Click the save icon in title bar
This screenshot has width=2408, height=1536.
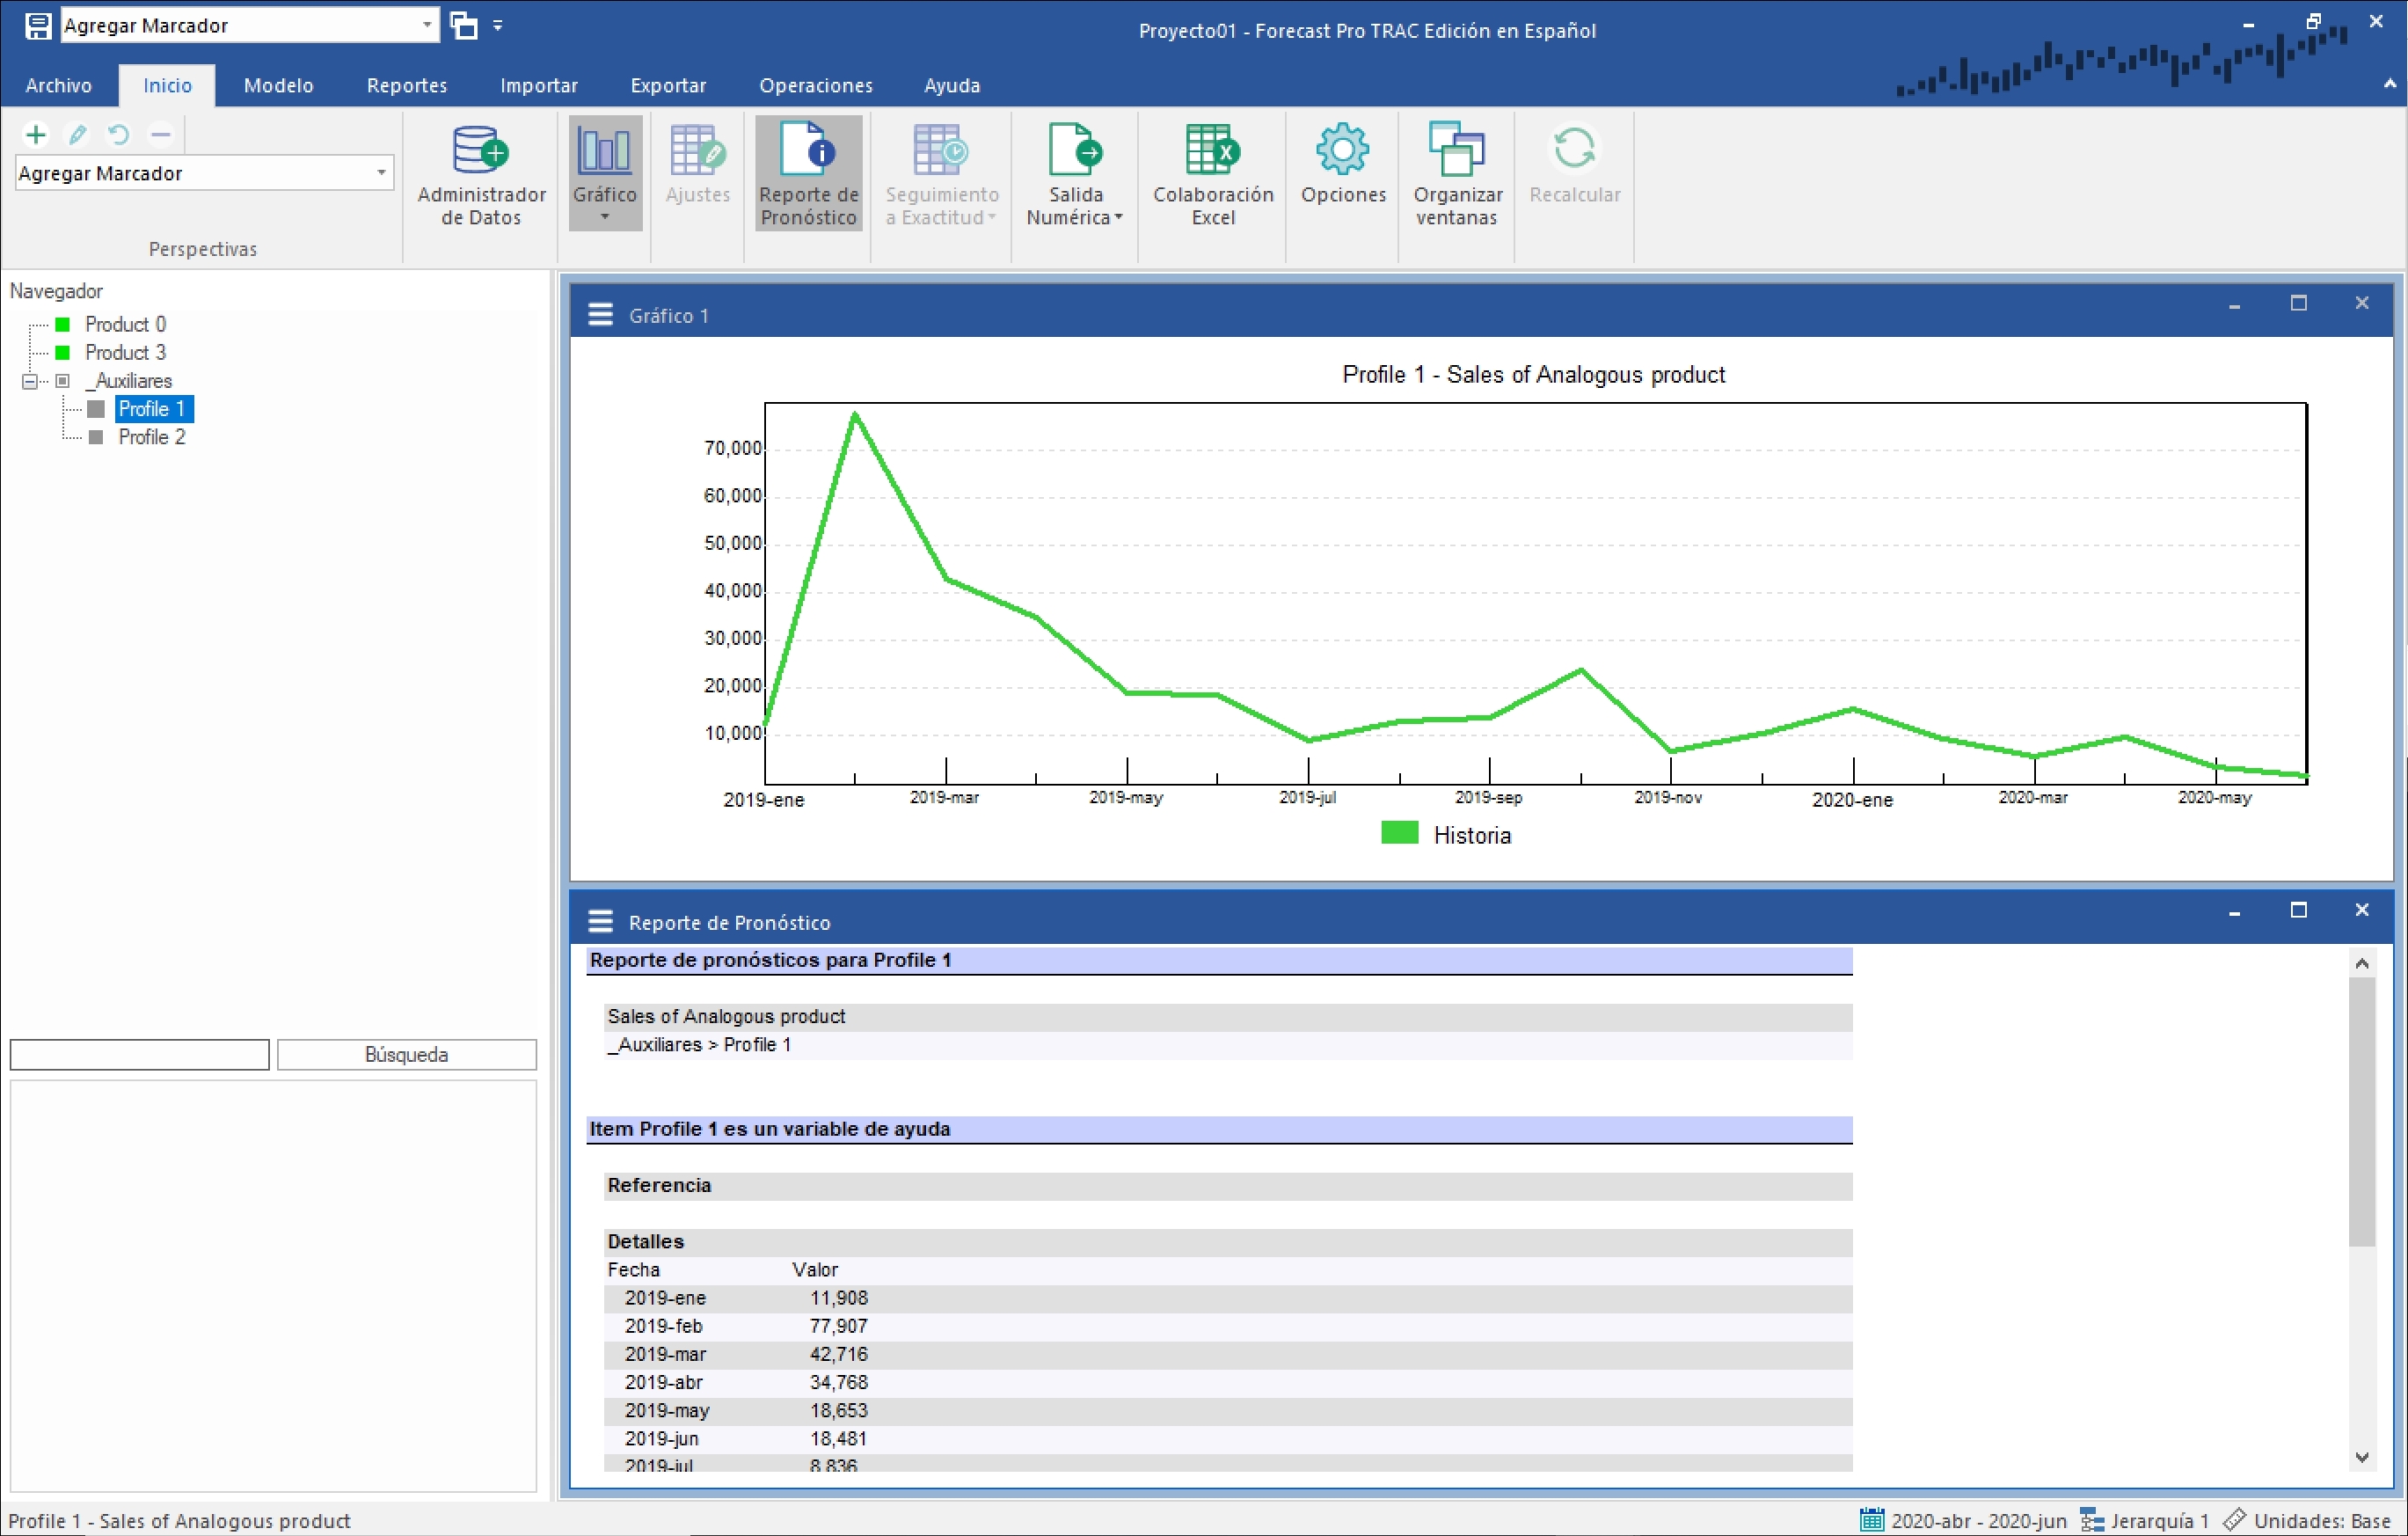pyautogui.click(x=38, y=26)
